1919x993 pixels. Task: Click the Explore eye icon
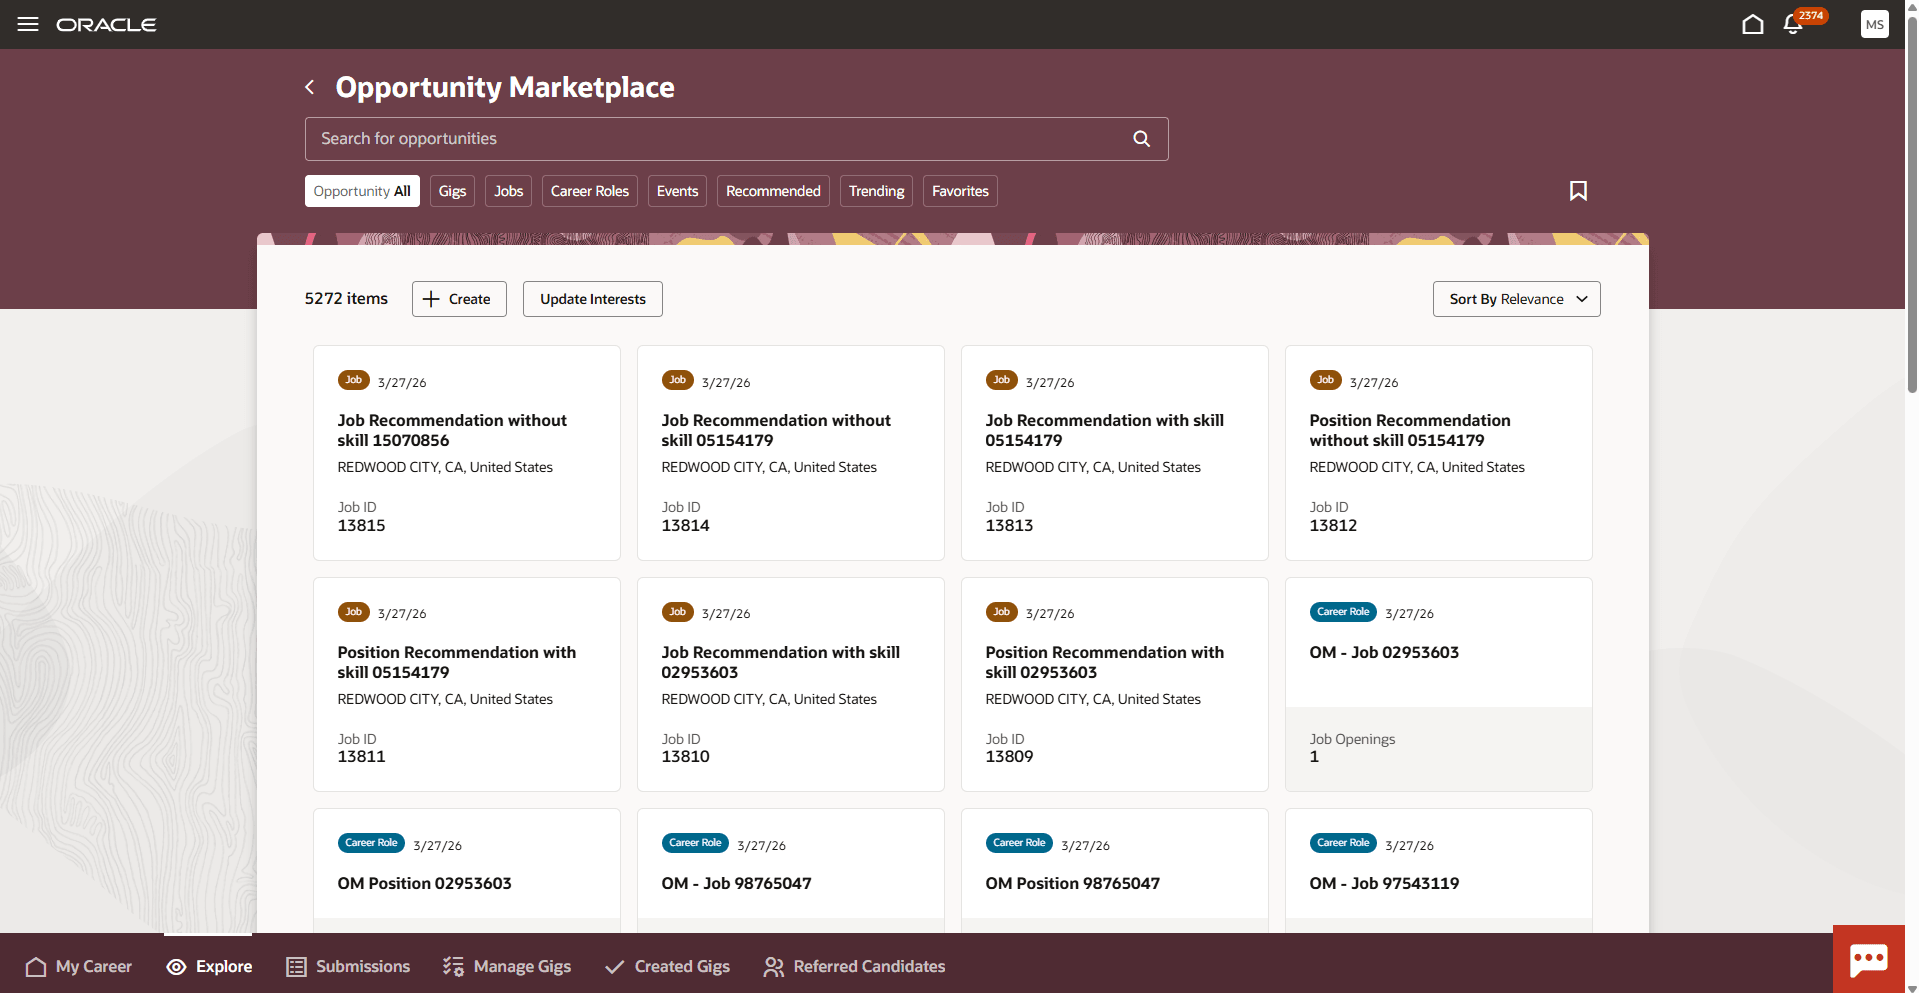click(x=176, y=966)
